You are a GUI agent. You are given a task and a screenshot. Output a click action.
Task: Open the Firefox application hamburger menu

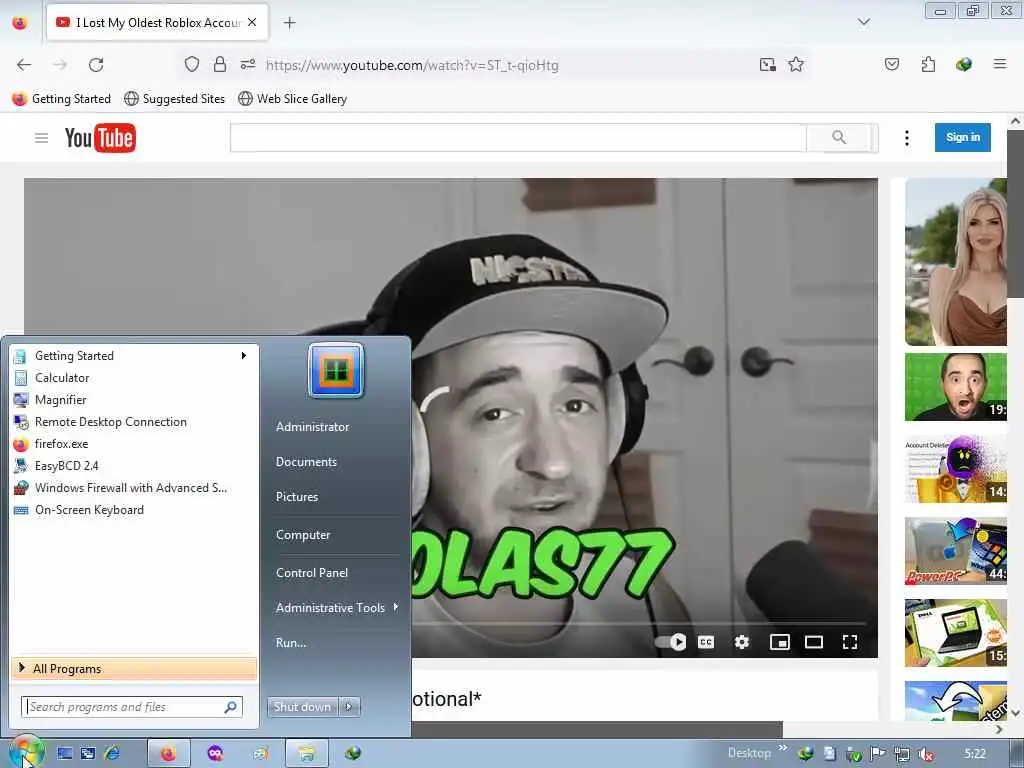coord(999,64)
